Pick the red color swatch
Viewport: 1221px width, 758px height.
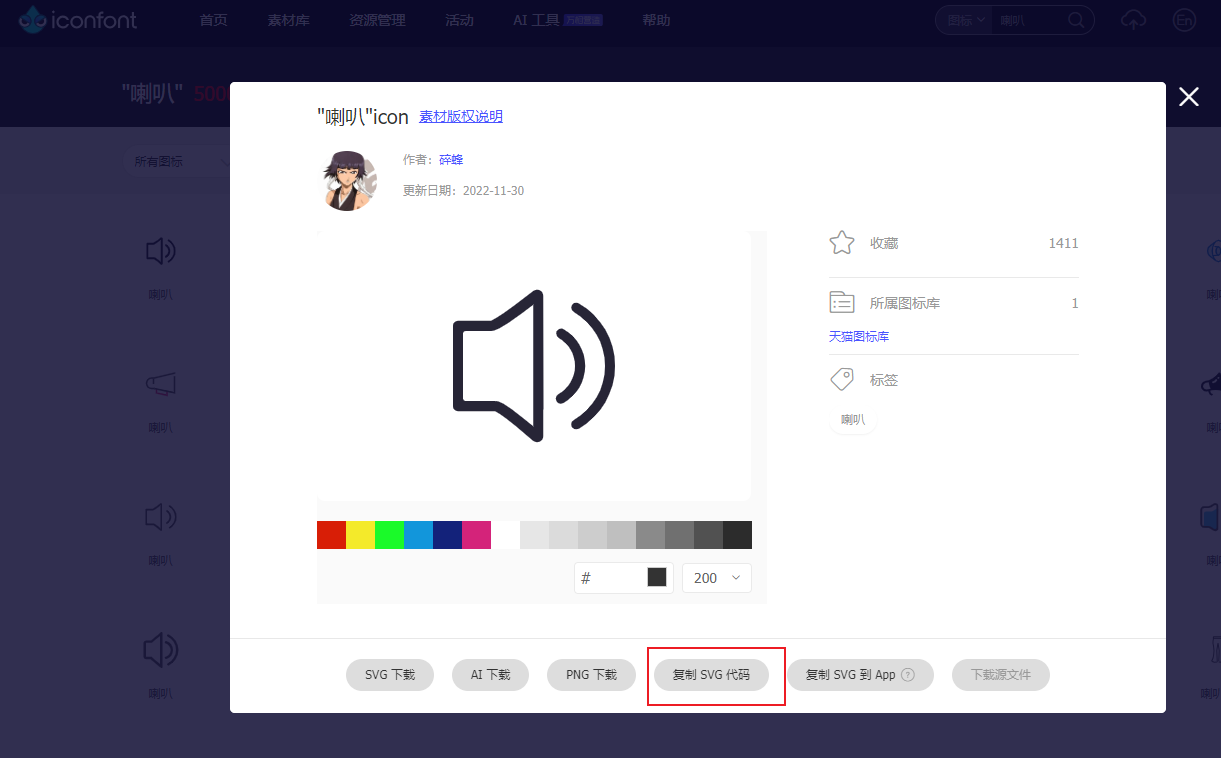tap(331, 535)
